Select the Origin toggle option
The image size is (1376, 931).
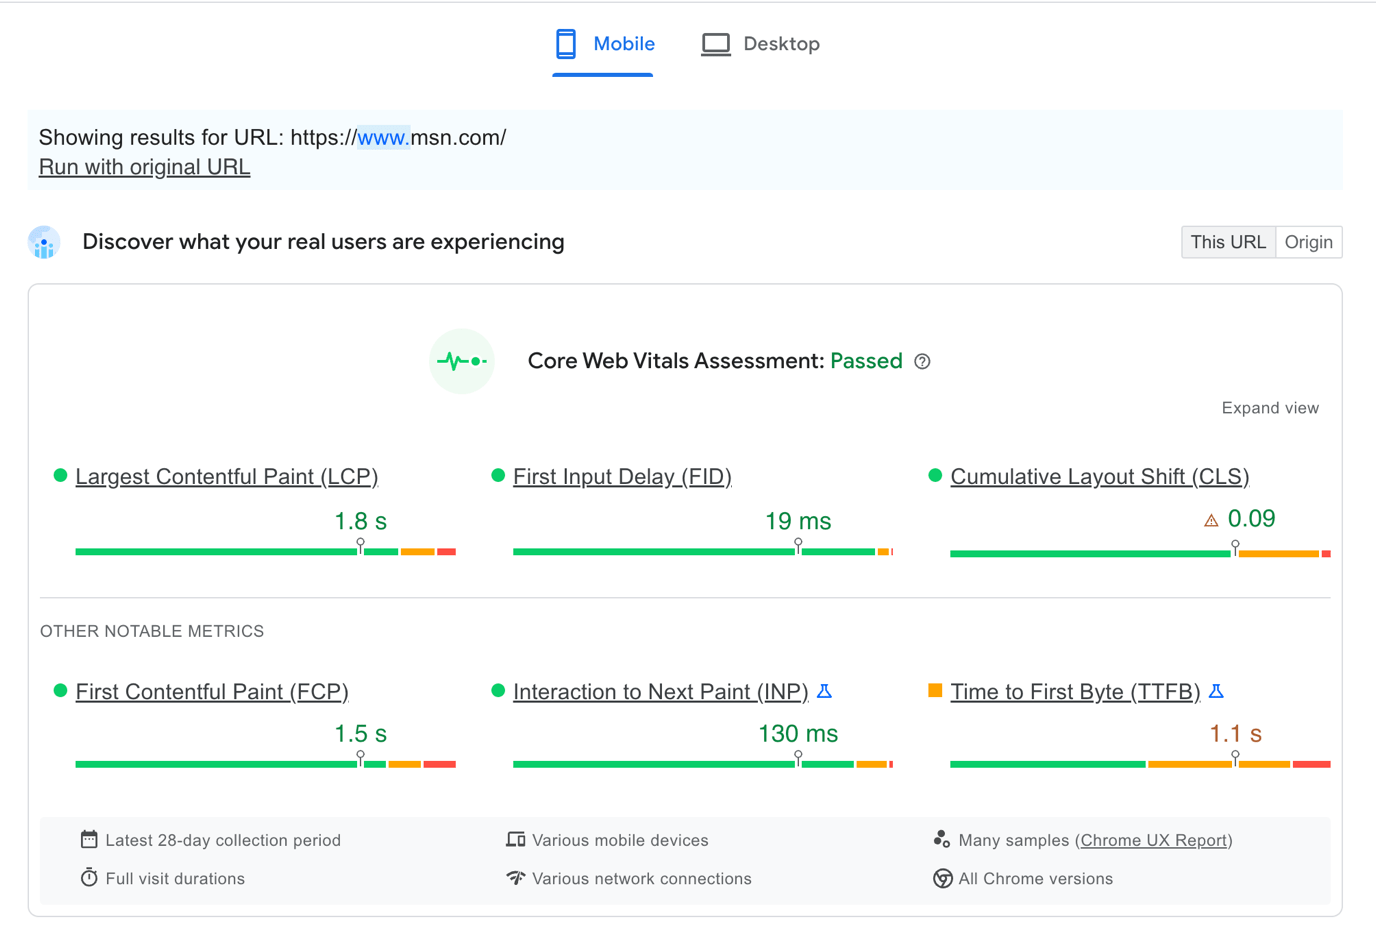[1308, 242]
